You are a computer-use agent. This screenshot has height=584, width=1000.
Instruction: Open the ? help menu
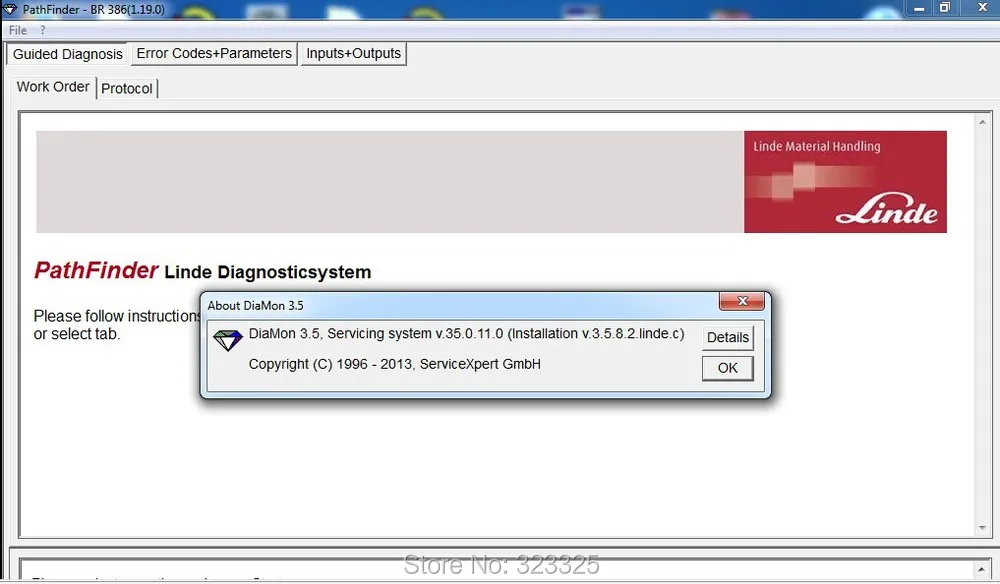[x=43, y=30]
